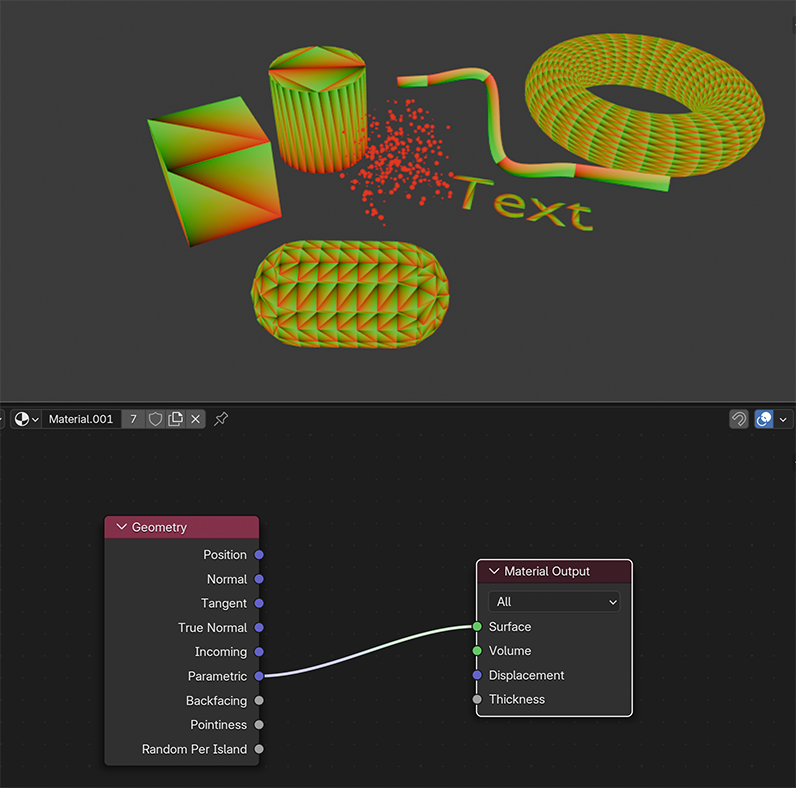Click the Incoming output socket
Image resolution: width=796 pixels, height=788 pixels.
point(259,651)
